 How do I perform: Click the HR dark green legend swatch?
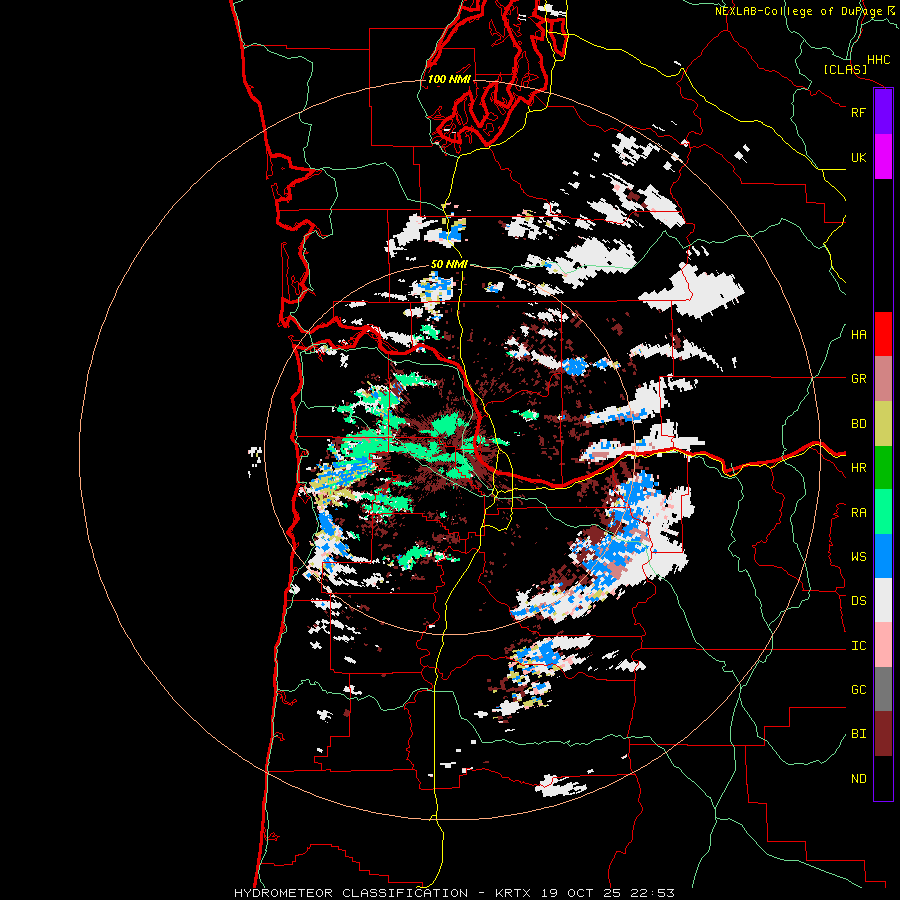[x=883, y=467]
